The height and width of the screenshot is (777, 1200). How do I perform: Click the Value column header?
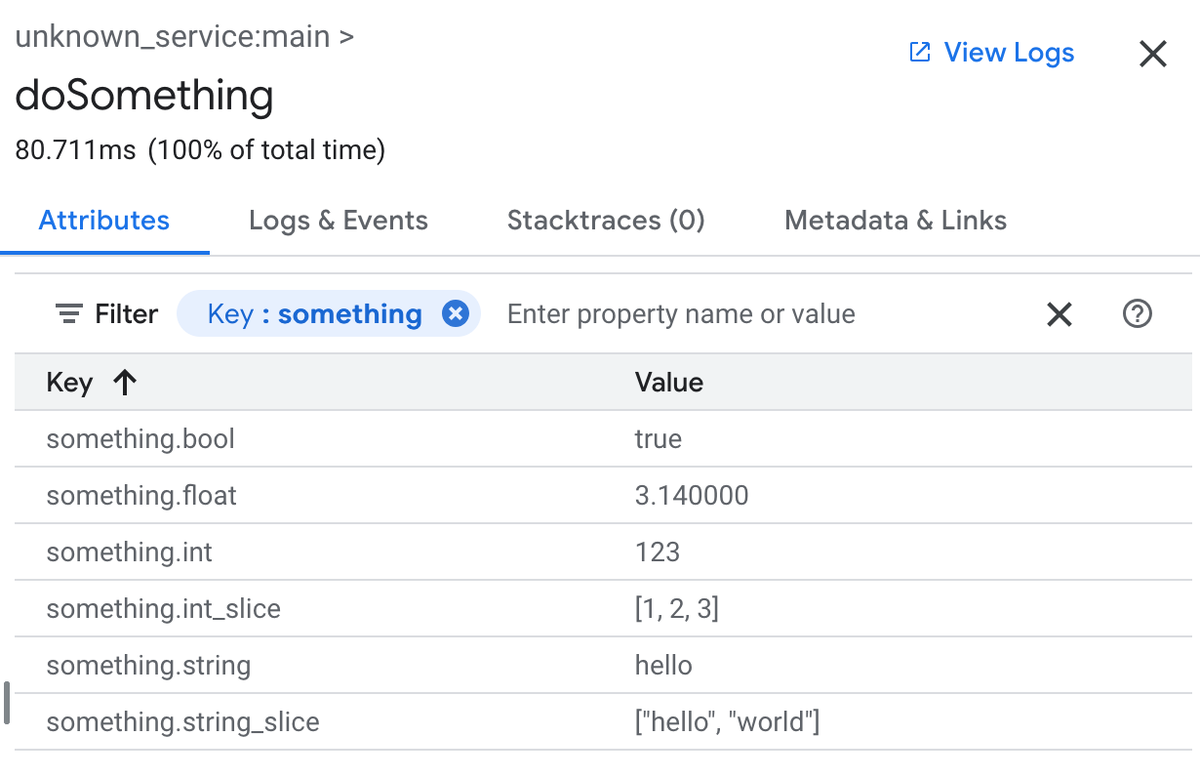[x=669, y=382]
